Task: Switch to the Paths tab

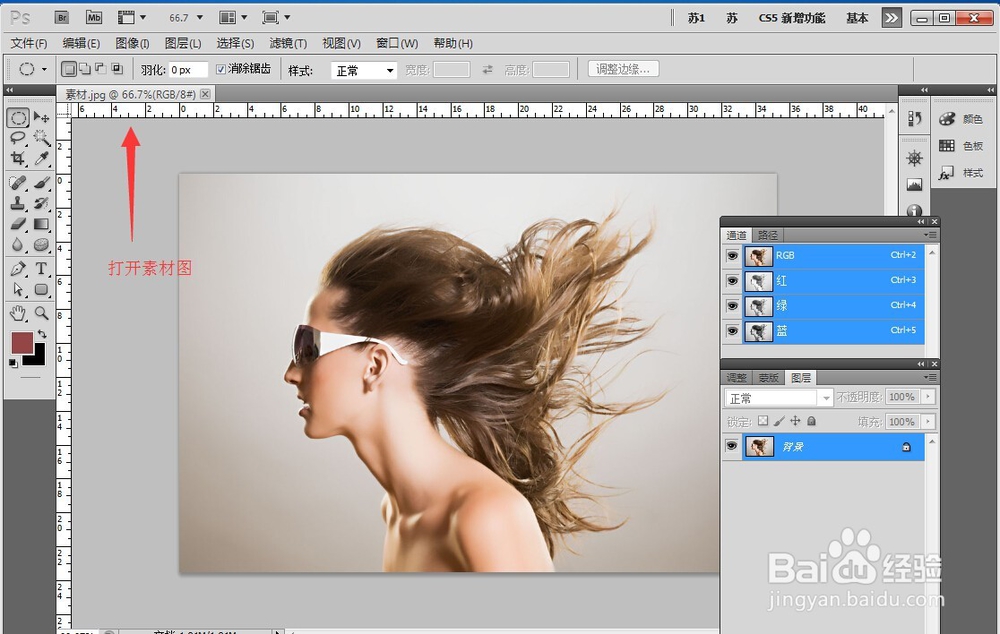Action: [767, 235]
